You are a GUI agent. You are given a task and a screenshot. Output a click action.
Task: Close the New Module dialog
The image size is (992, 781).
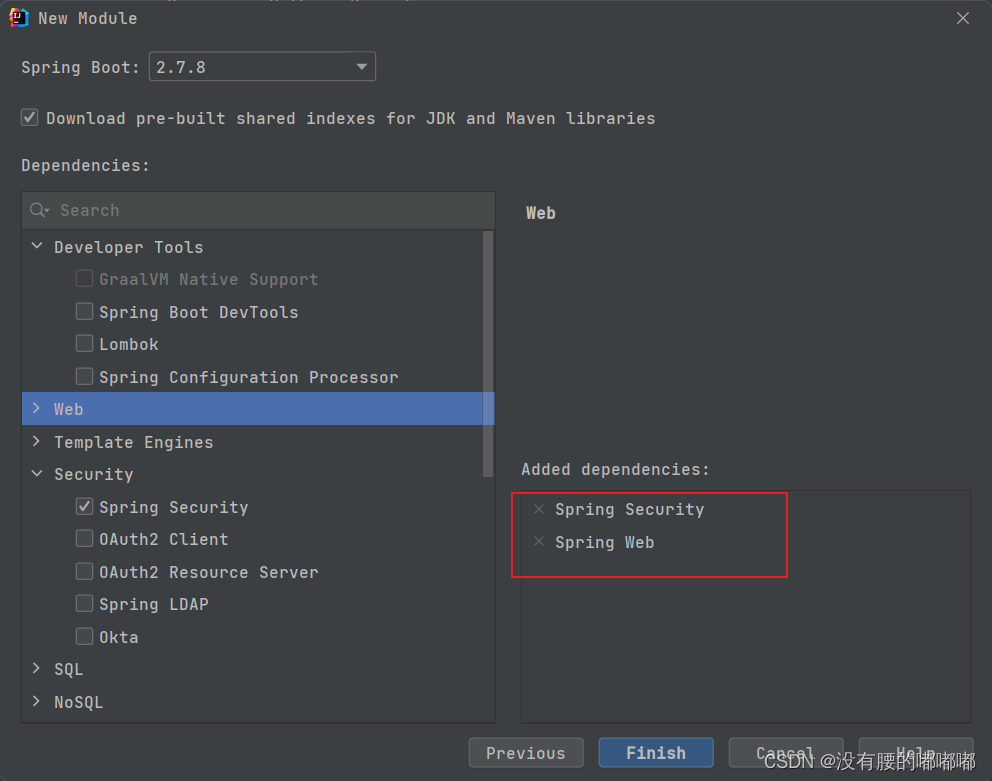coord(963,18)
